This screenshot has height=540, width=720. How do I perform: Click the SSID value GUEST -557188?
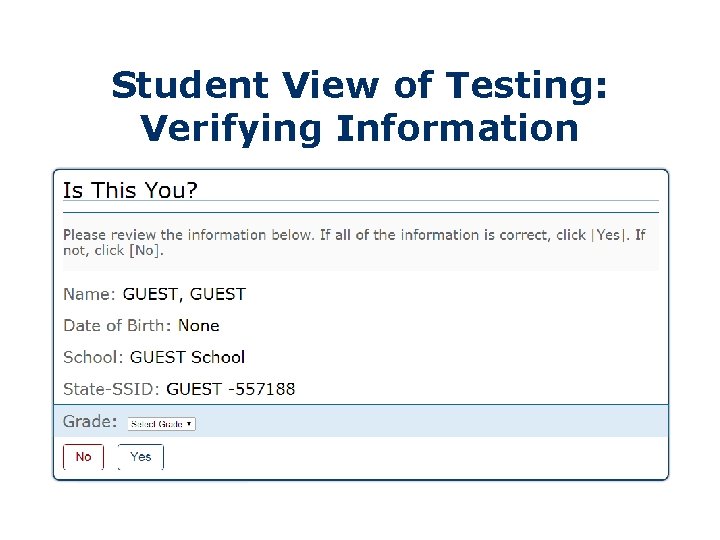tap(231, 389)
